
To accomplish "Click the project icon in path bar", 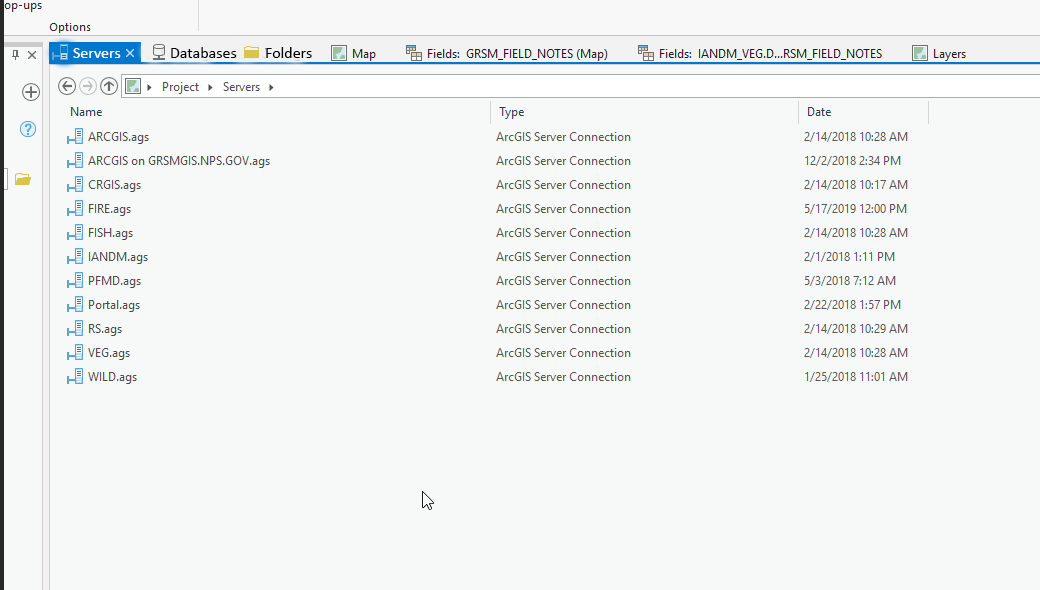I will pos(133,86).
